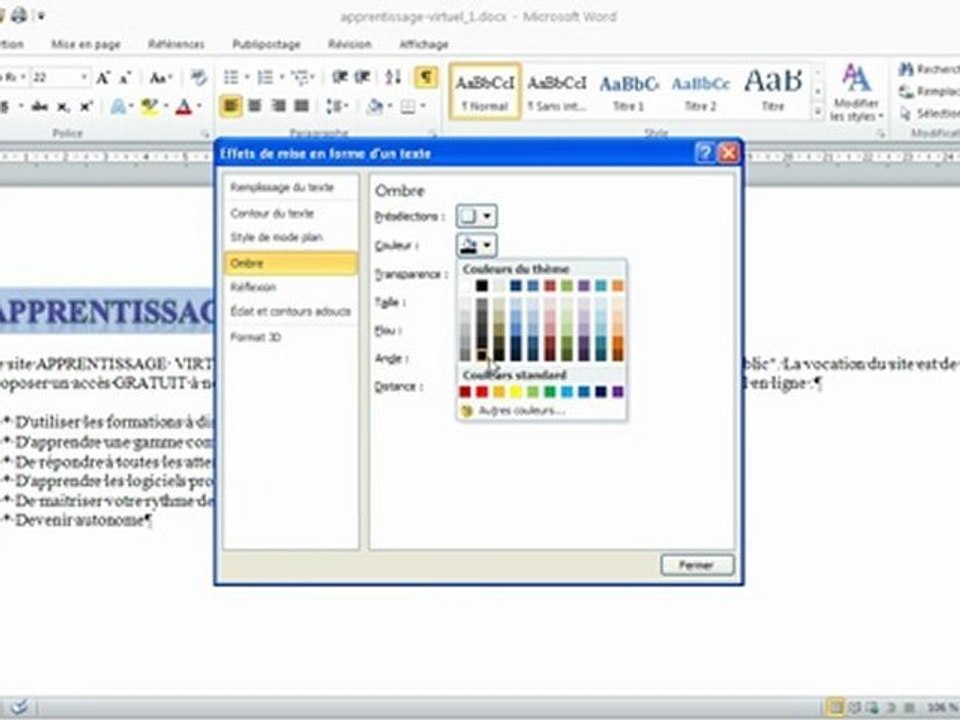Screen dimensions: 960x720
Task: Select Contour du texte in dialog sidebar
Action: tap(290, 213)
